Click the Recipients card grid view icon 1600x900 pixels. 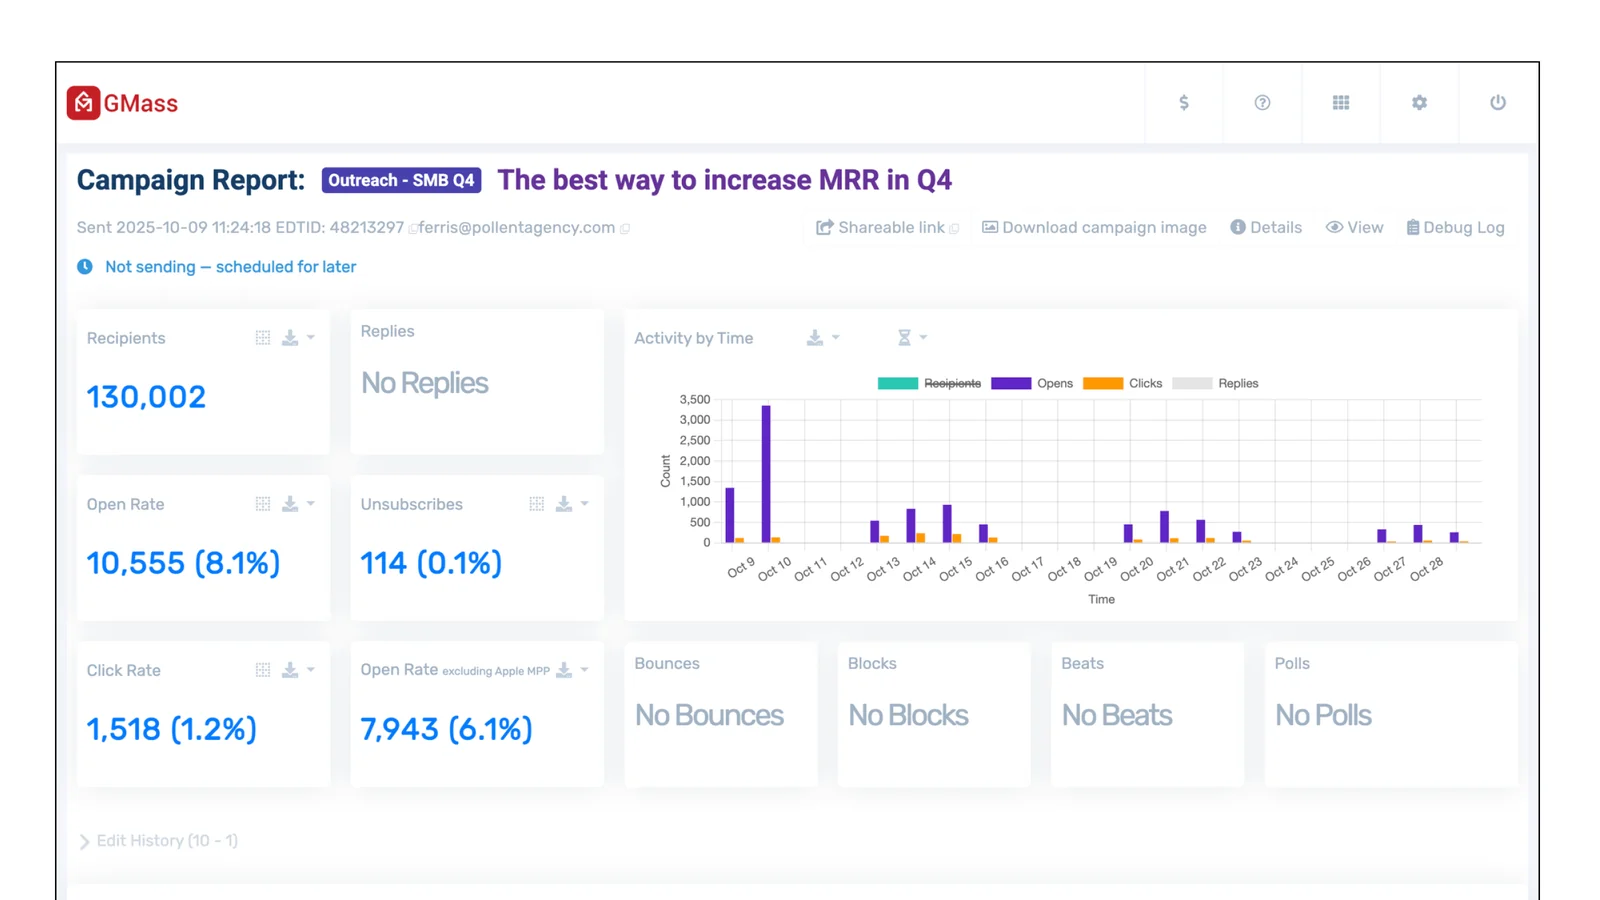tap(263, 338)
